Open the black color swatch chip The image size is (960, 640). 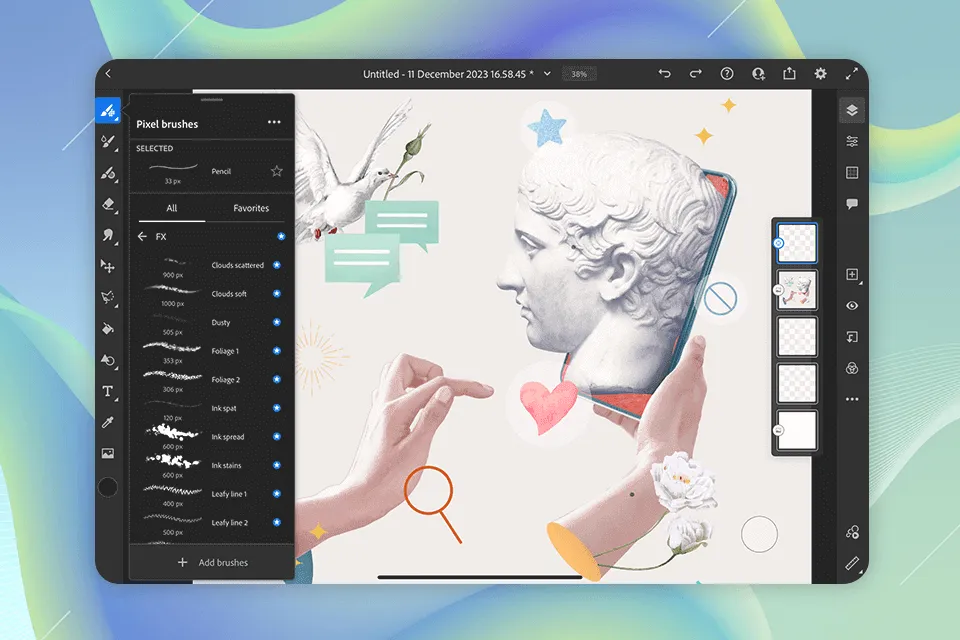click(x=108, y=487)
